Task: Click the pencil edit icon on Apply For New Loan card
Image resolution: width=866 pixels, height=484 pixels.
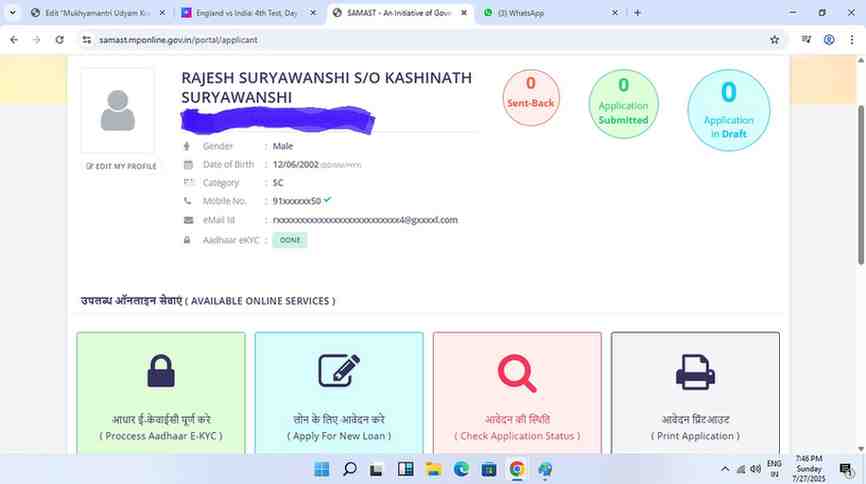Action: click(339, 371)
